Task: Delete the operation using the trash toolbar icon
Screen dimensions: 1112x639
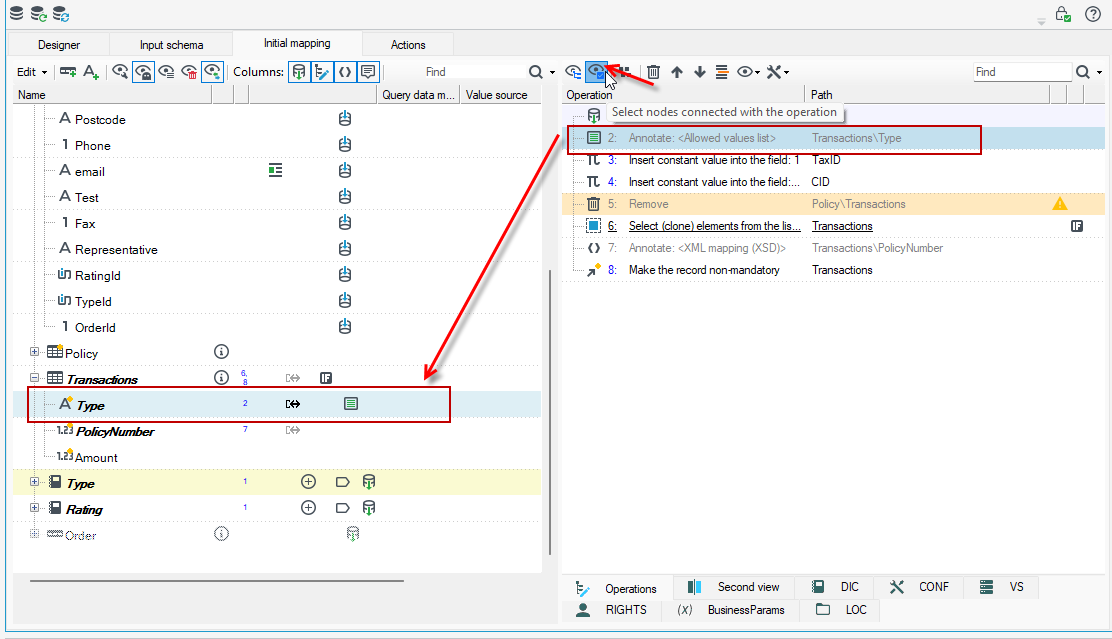Action: click(x=653, y=72)
